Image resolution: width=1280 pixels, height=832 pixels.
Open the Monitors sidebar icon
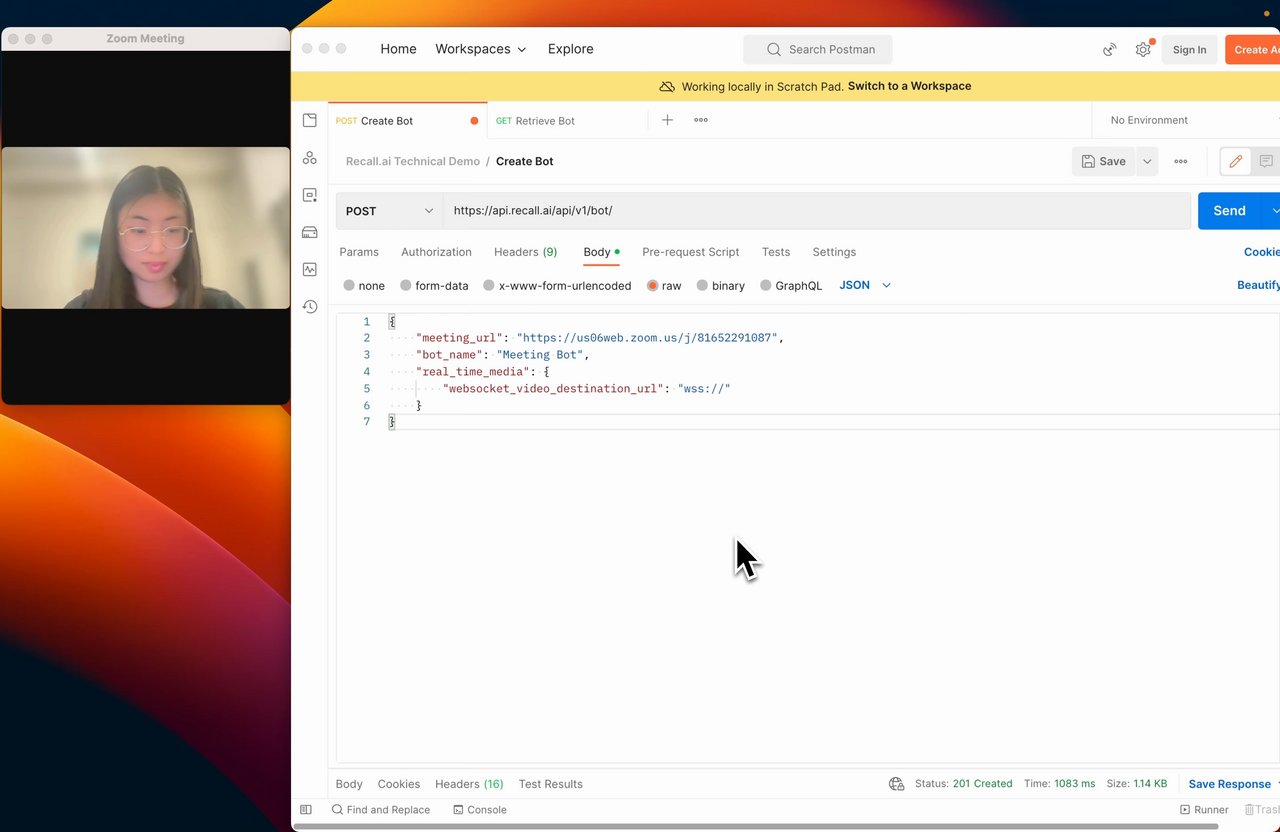pos(310,269)
